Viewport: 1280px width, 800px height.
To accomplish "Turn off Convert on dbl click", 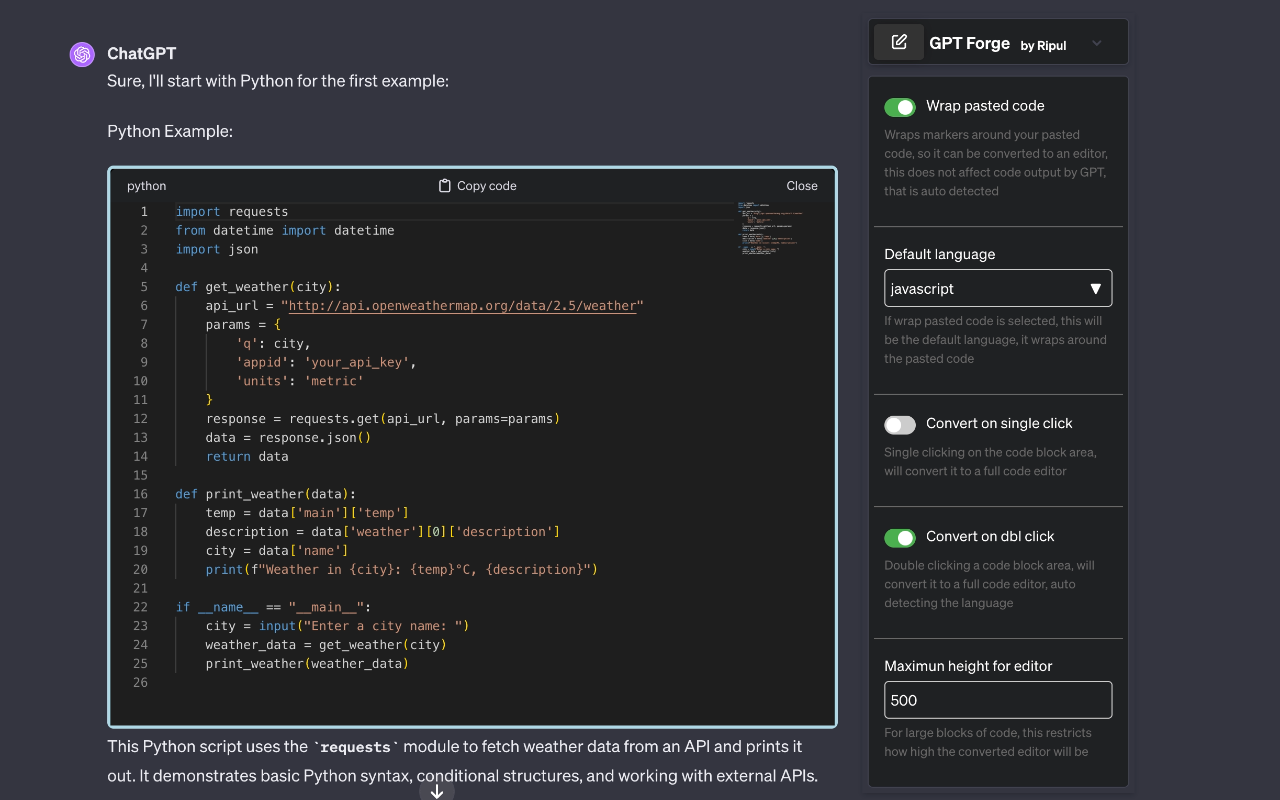I will (899, 537).
